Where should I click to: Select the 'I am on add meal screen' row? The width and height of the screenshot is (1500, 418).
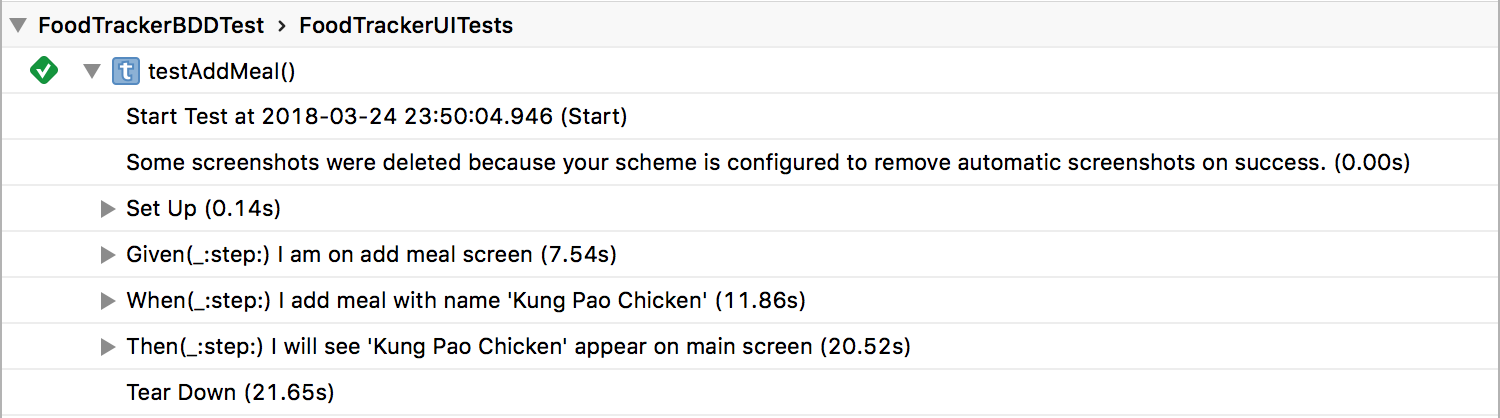(x=750, y=255)
